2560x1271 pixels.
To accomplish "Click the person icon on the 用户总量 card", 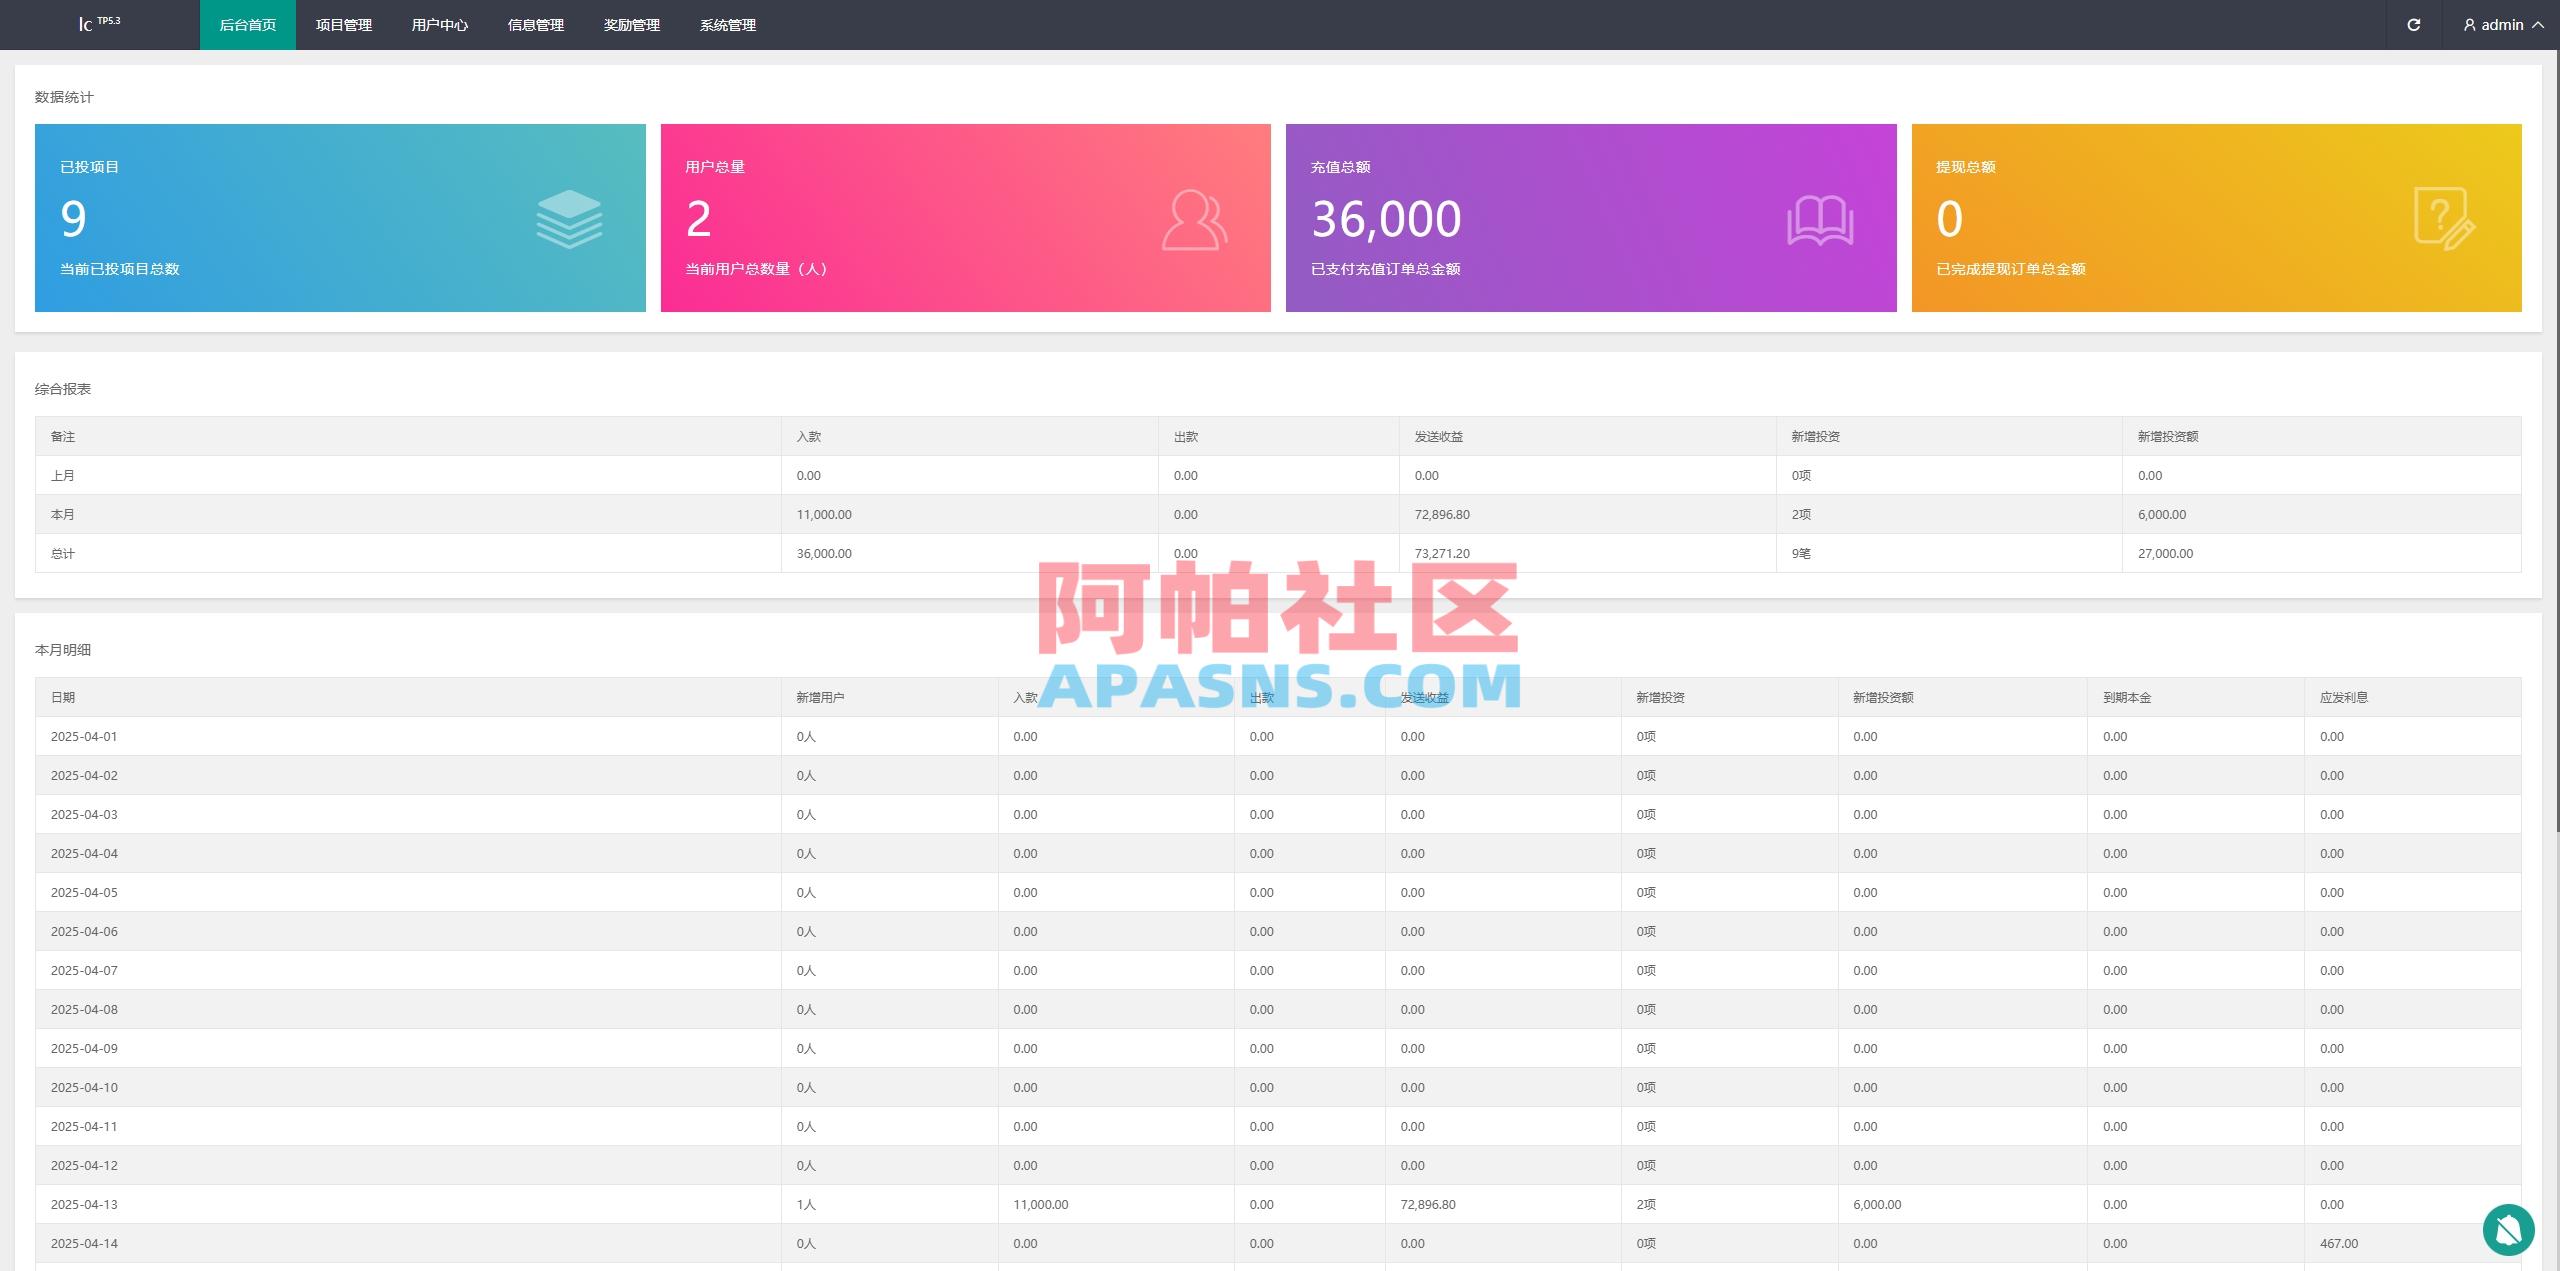I will 1194,219.
